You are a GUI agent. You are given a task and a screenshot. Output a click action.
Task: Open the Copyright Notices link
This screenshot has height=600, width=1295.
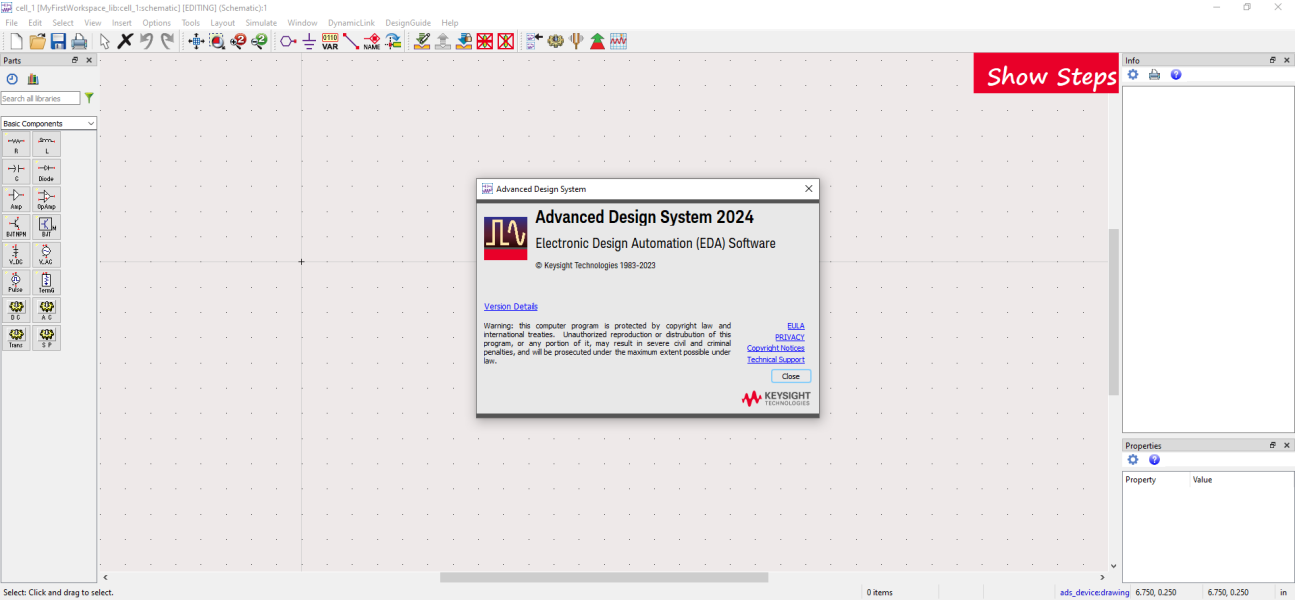click(776, 348)
